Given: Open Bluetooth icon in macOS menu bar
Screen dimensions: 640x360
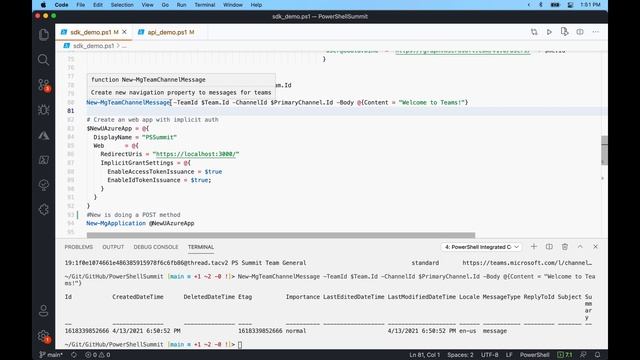Looking at the screenshot, I should [x=541, y=5].
